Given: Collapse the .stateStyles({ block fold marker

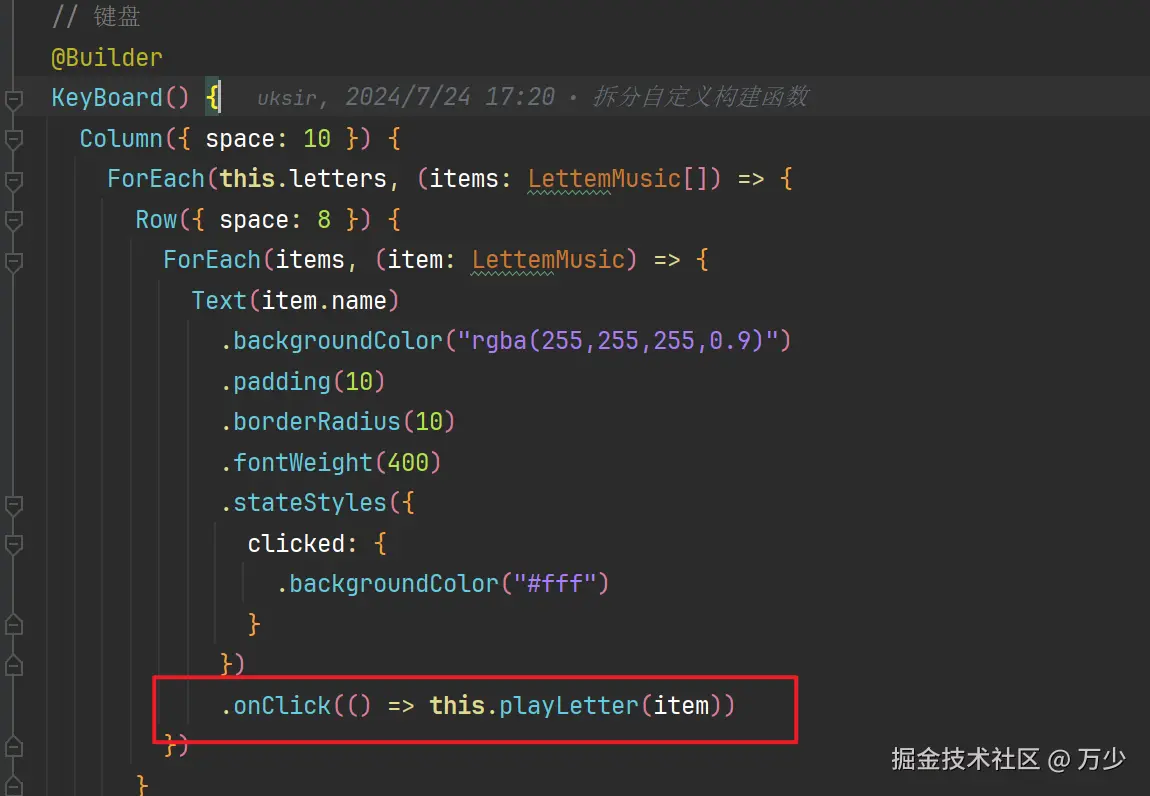Looking at the screenshot, I should (x=13, y=504).
